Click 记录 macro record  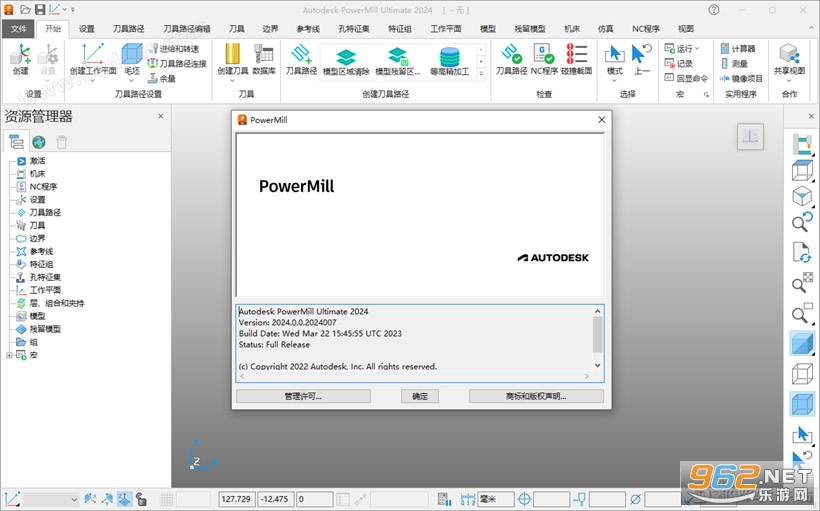(x=679, y=63)
